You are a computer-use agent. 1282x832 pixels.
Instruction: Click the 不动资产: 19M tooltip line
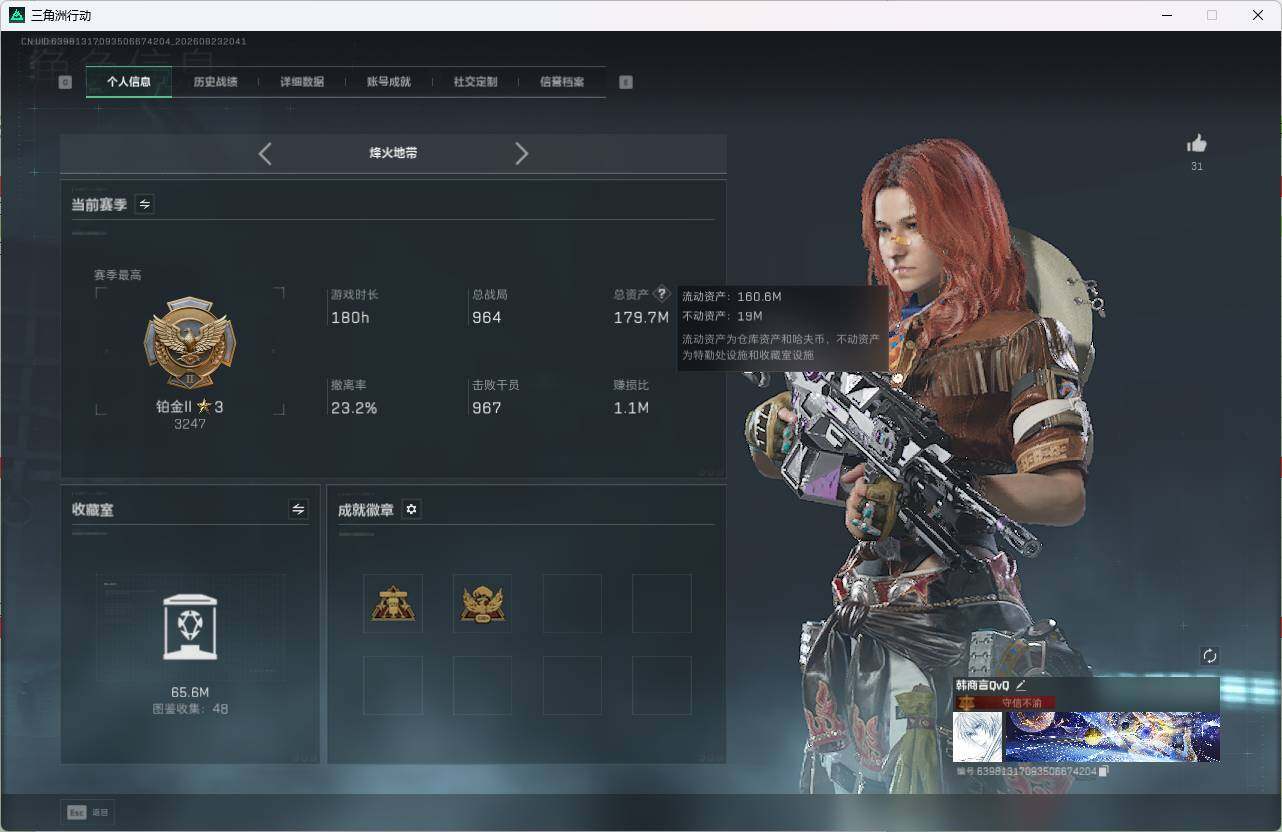722,316
